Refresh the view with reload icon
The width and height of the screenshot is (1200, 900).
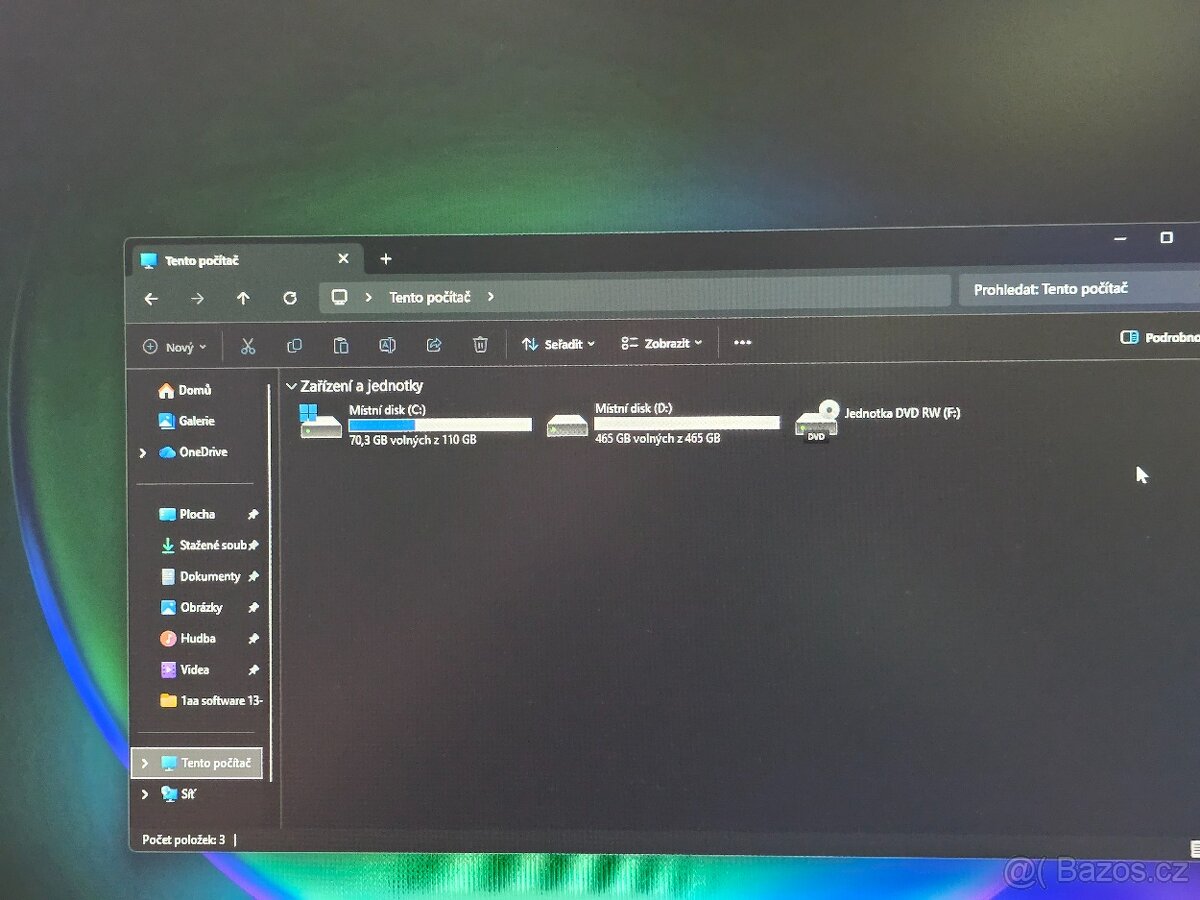[290, 297]
